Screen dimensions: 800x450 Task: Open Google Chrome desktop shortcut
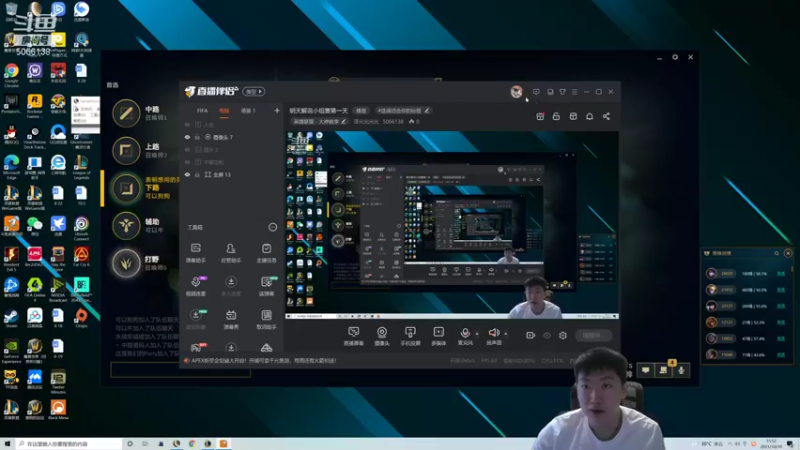[x=11, y=75]
